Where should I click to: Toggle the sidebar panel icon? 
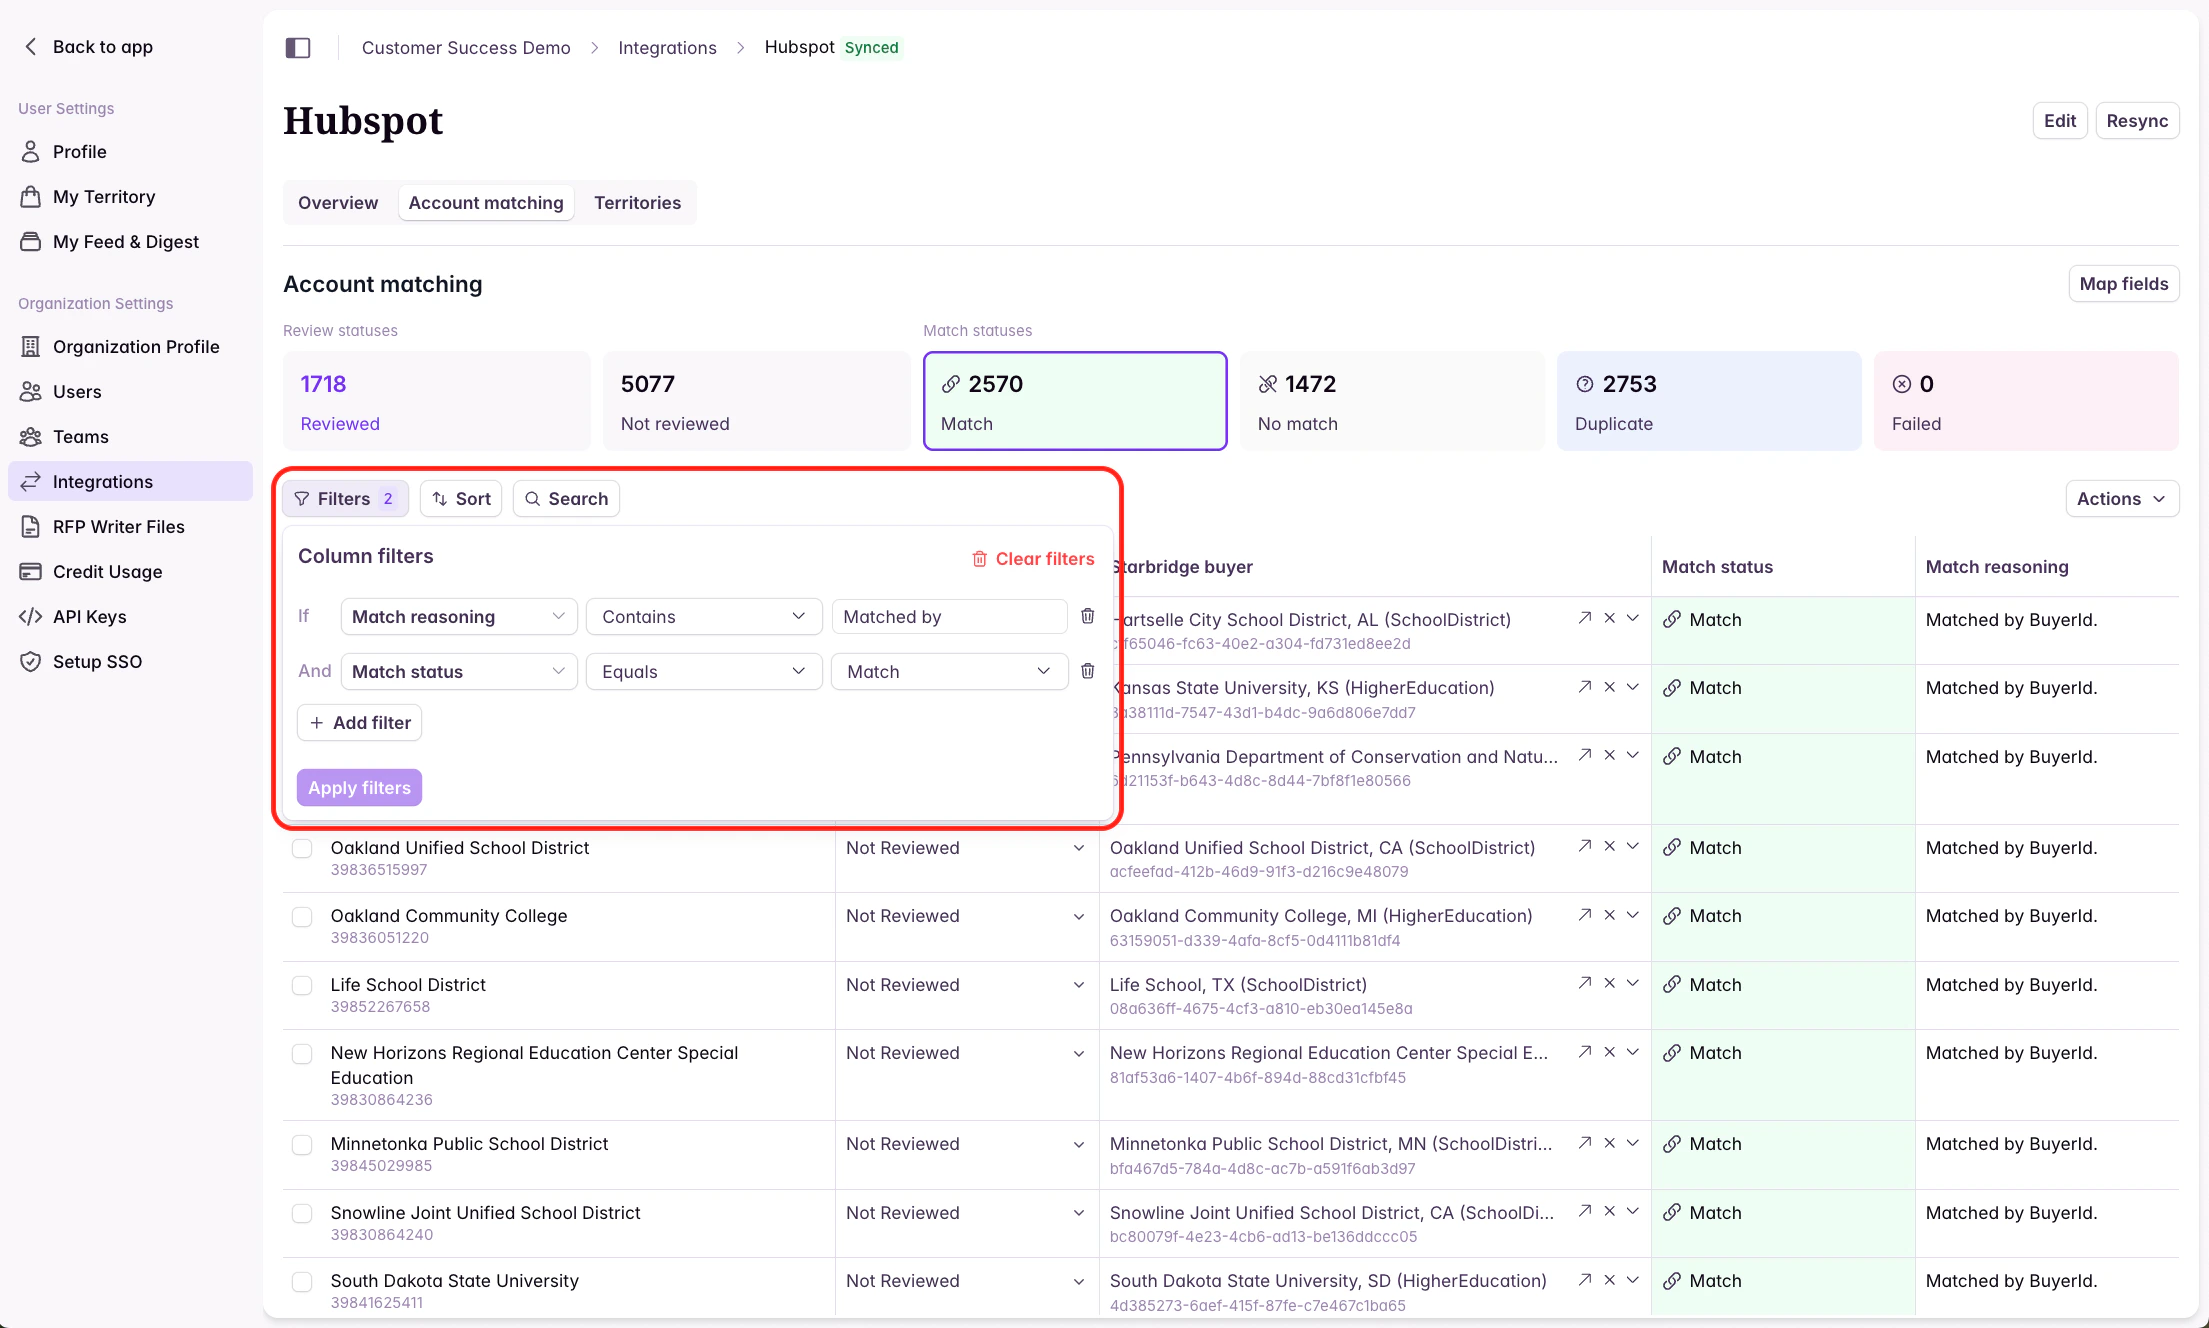coord(298,48)
